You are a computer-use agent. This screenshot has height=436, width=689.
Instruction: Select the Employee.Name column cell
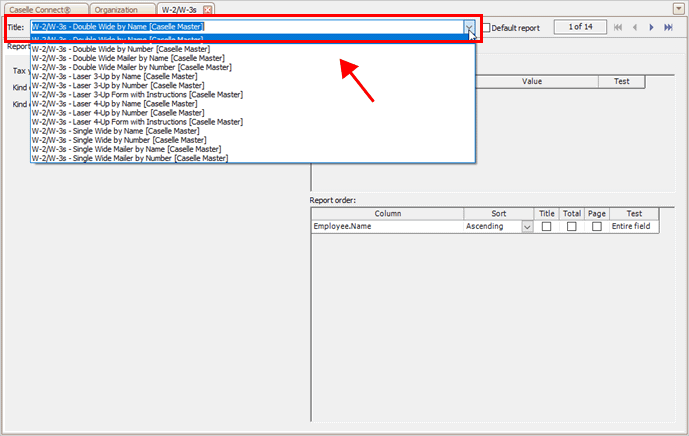coord(387,226)
